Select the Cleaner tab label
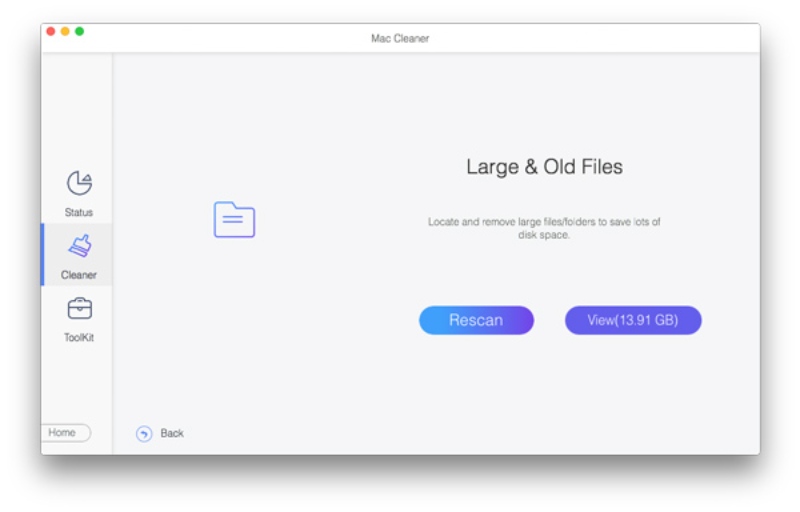 [79, 275]
